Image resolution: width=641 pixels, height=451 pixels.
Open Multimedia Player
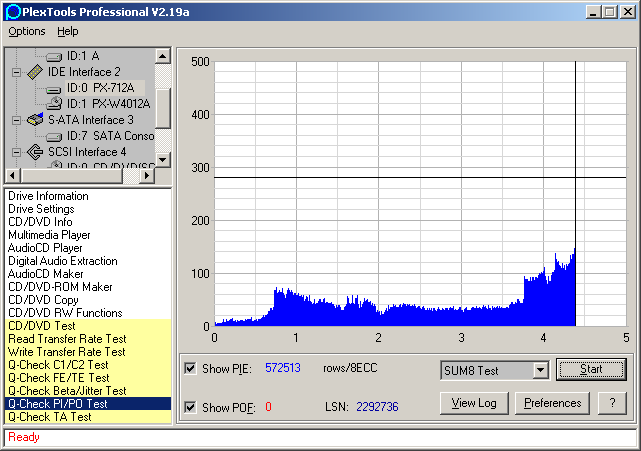coord(88,235)
